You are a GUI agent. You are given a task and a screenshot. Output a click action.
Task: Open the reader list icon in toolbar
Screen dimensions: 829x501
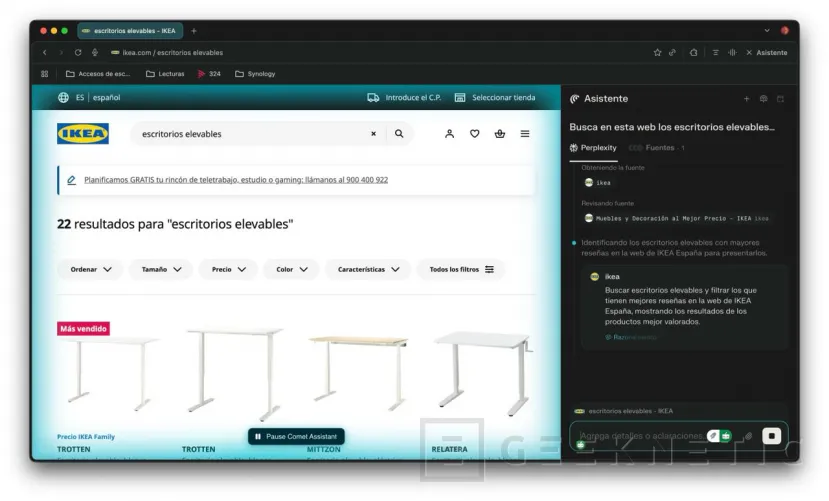715,52
